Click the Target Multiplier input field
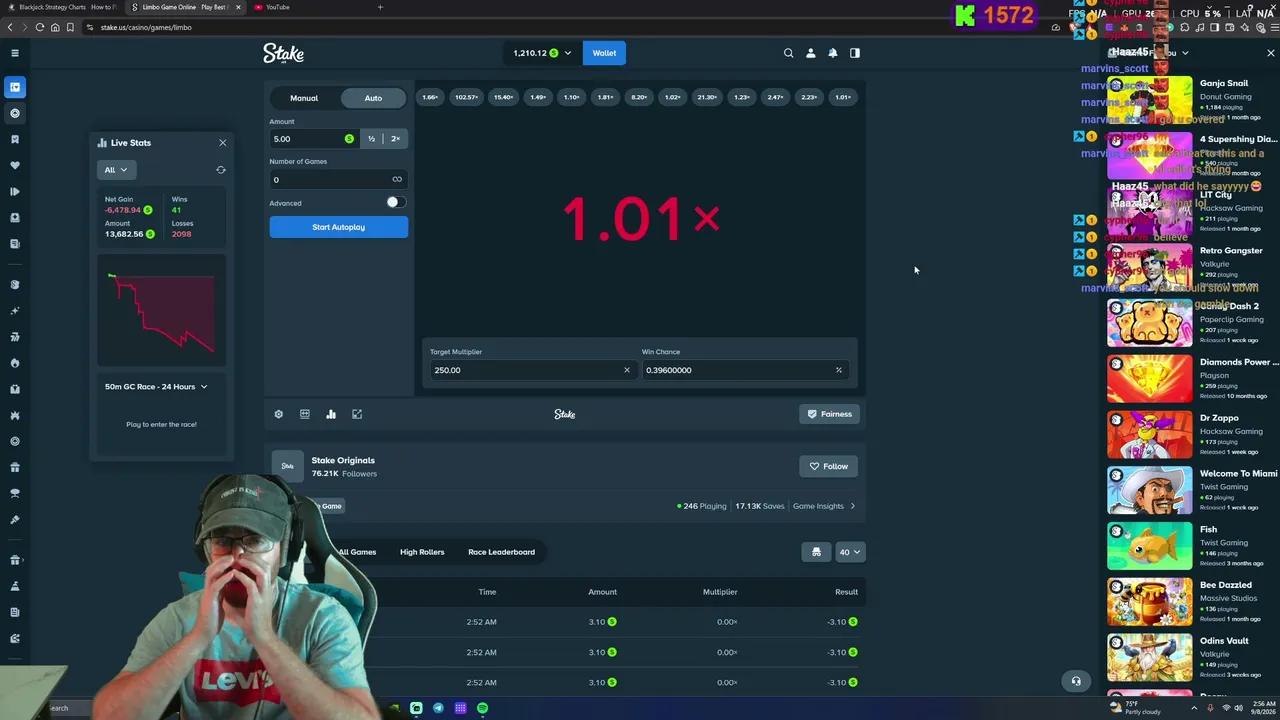1280x720 pixels. coord(533,370)
